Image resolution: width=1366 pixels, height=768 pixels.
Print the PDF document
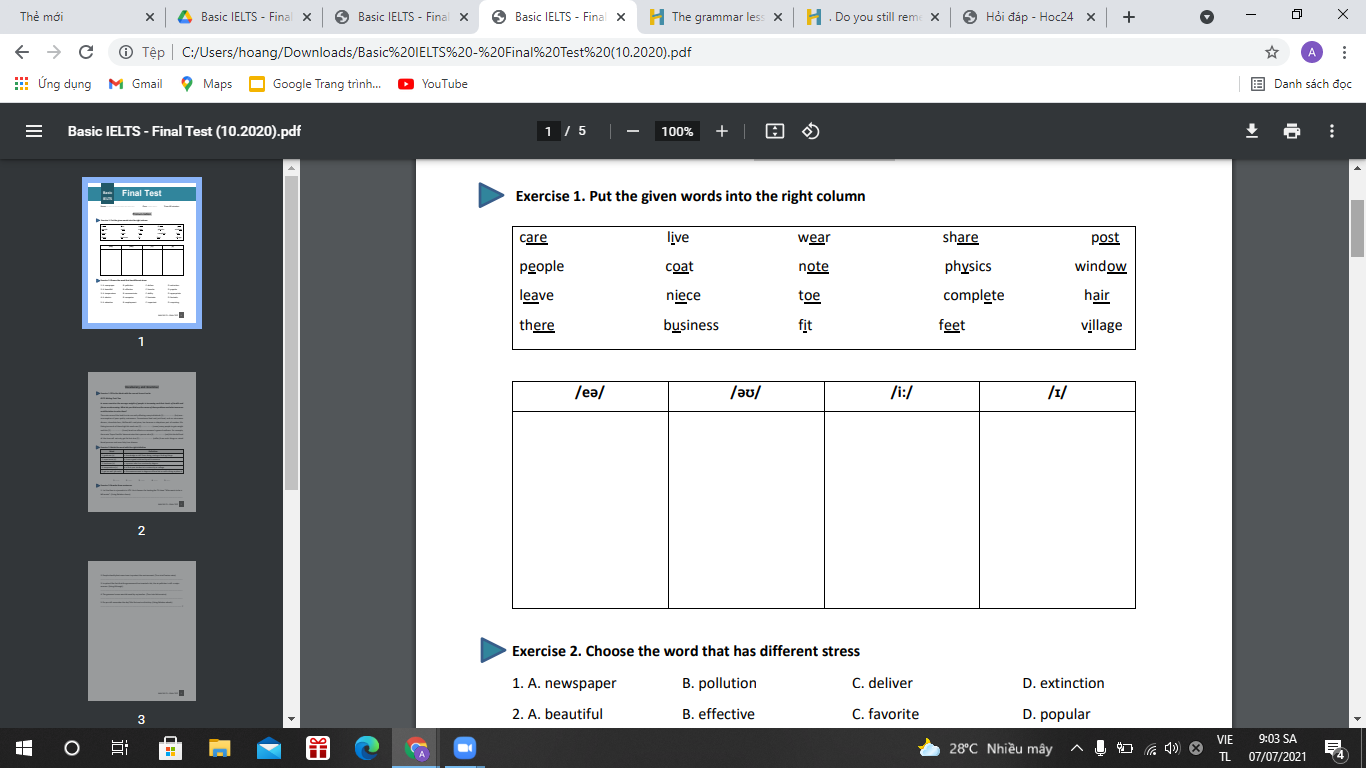(1292, 131)
